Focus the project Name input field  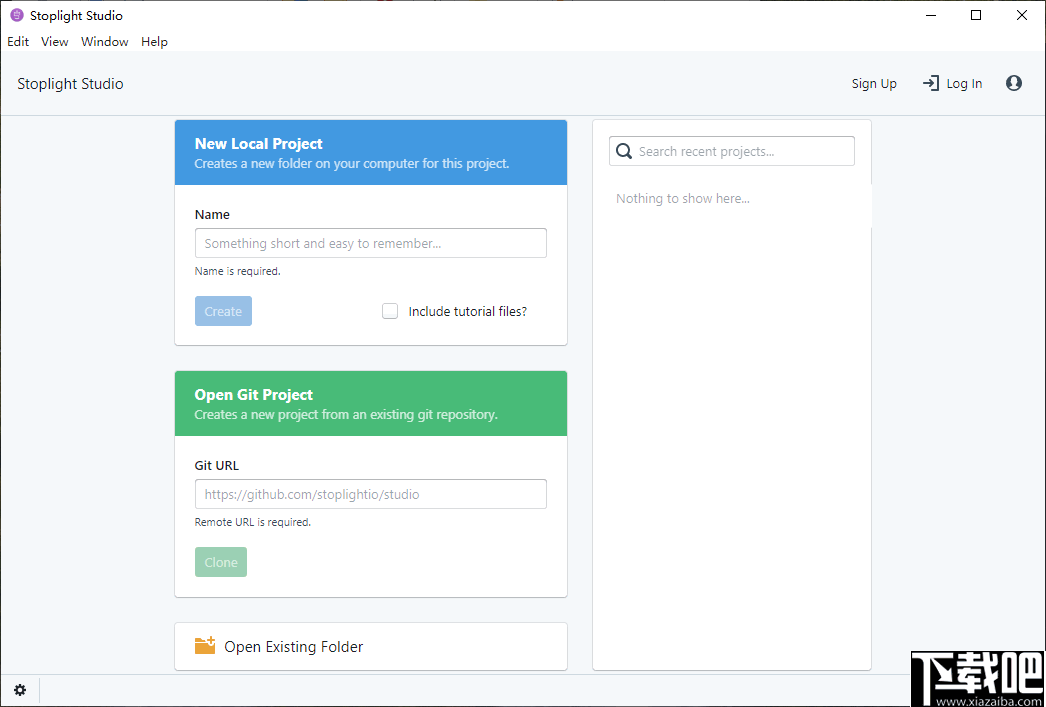(370, 243)
